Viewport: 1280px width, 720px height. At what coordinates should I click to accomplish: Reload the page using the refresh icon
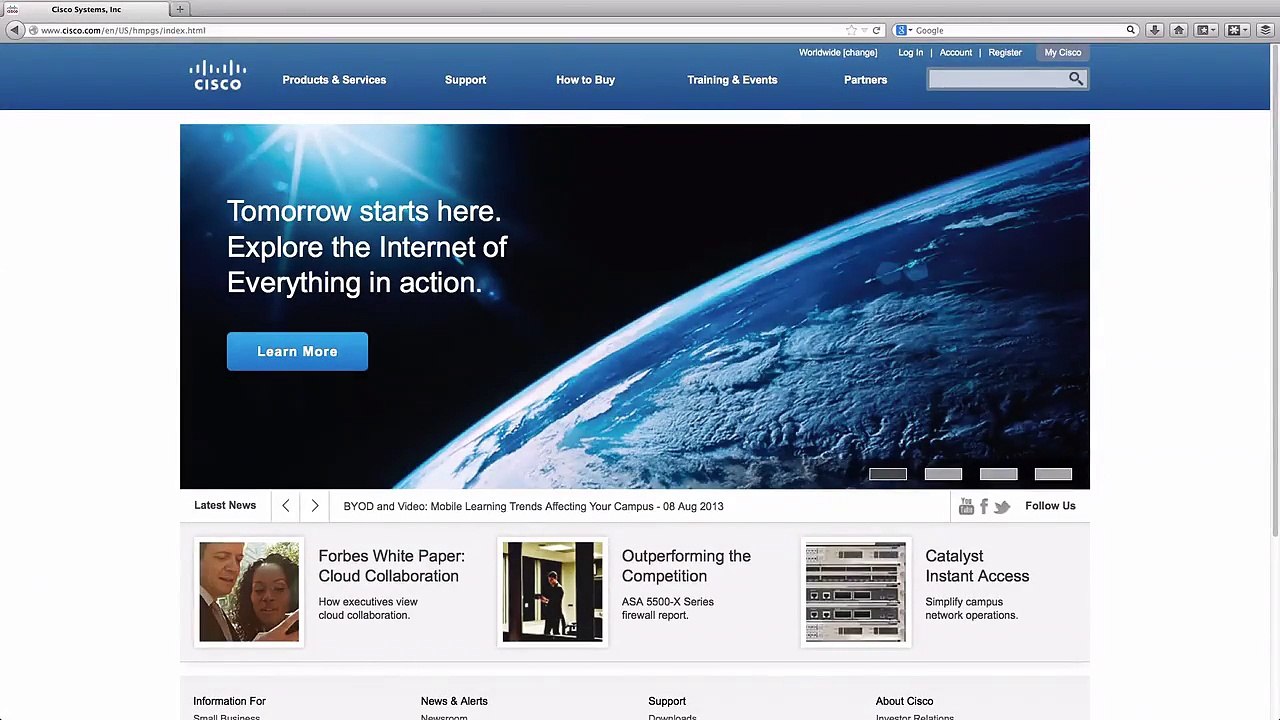point(876,30)
